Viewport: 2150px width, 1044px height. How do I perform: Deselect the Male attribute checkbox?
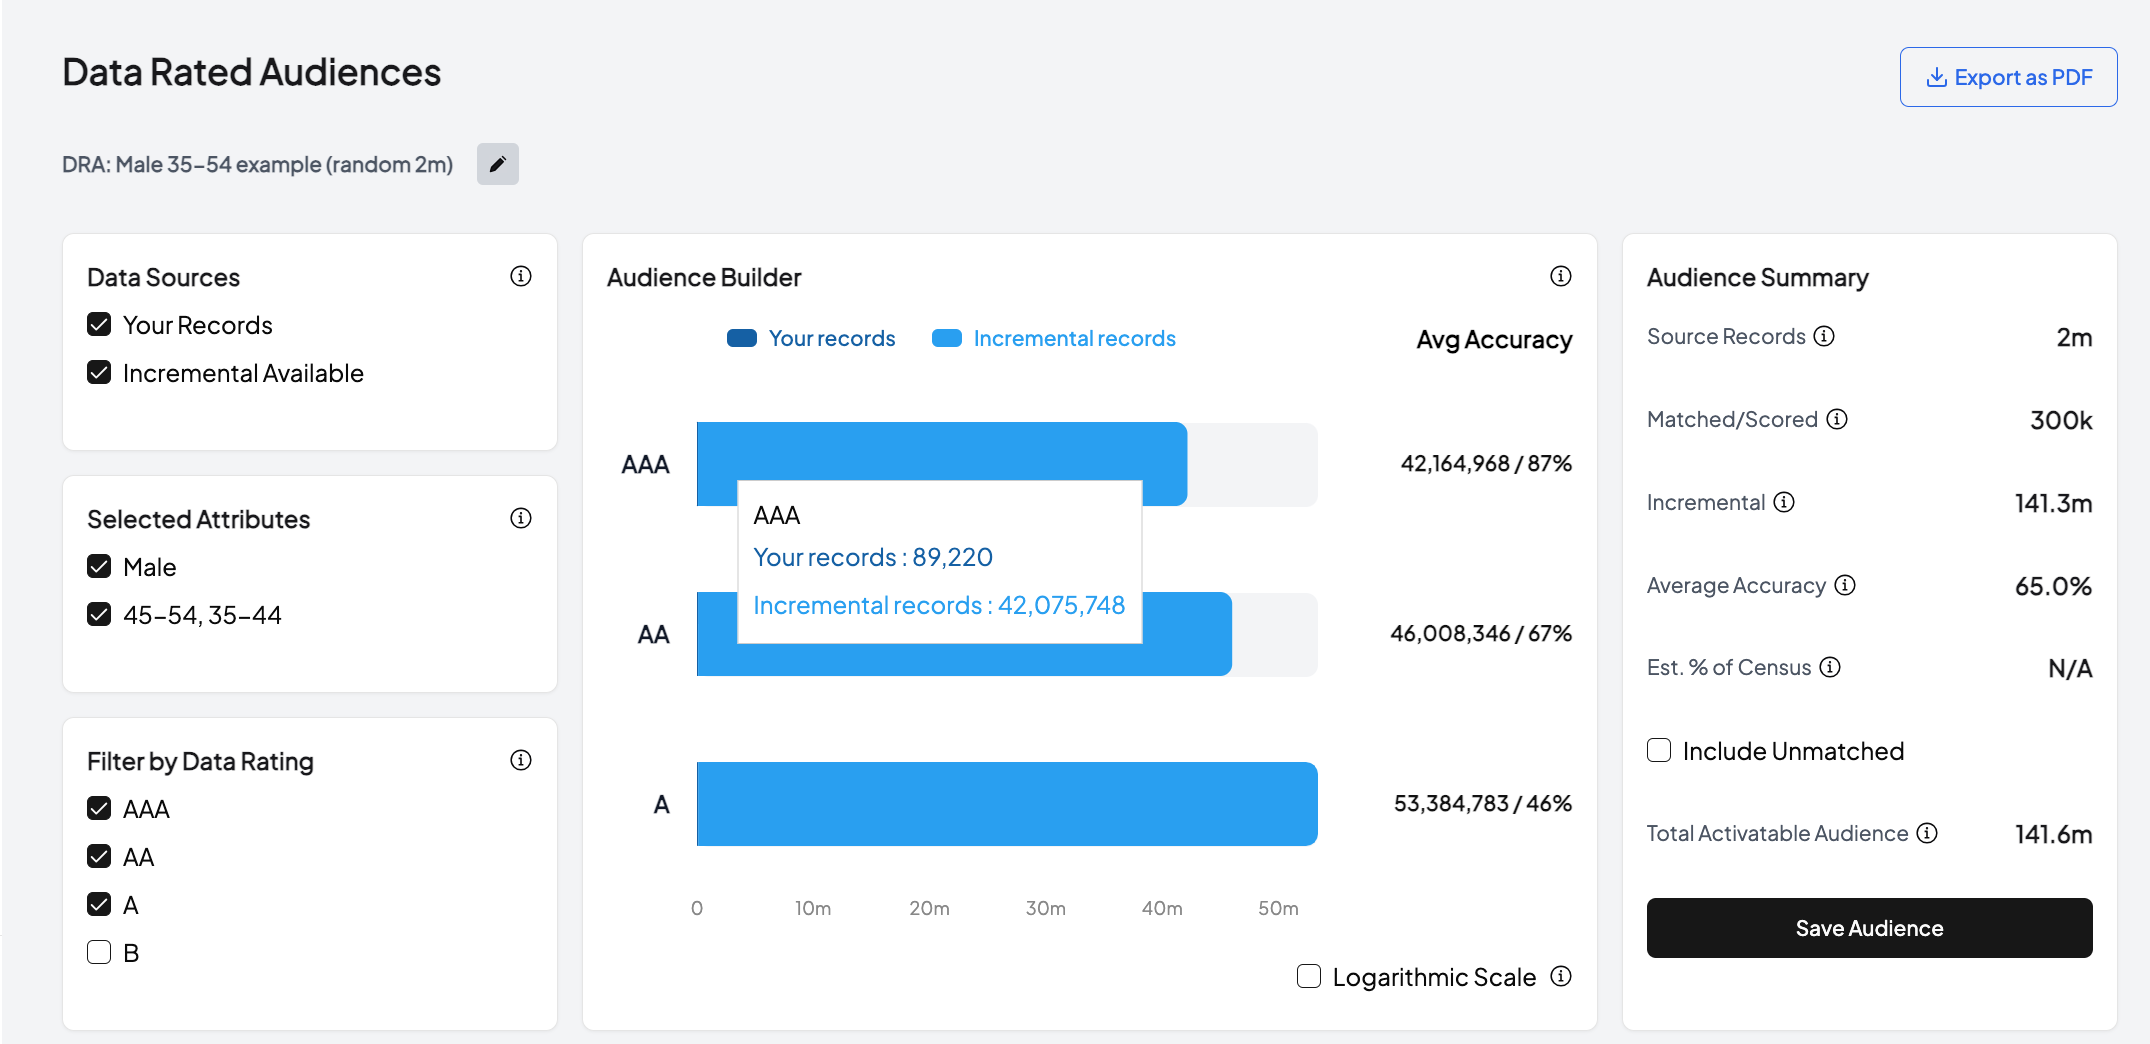99,566
